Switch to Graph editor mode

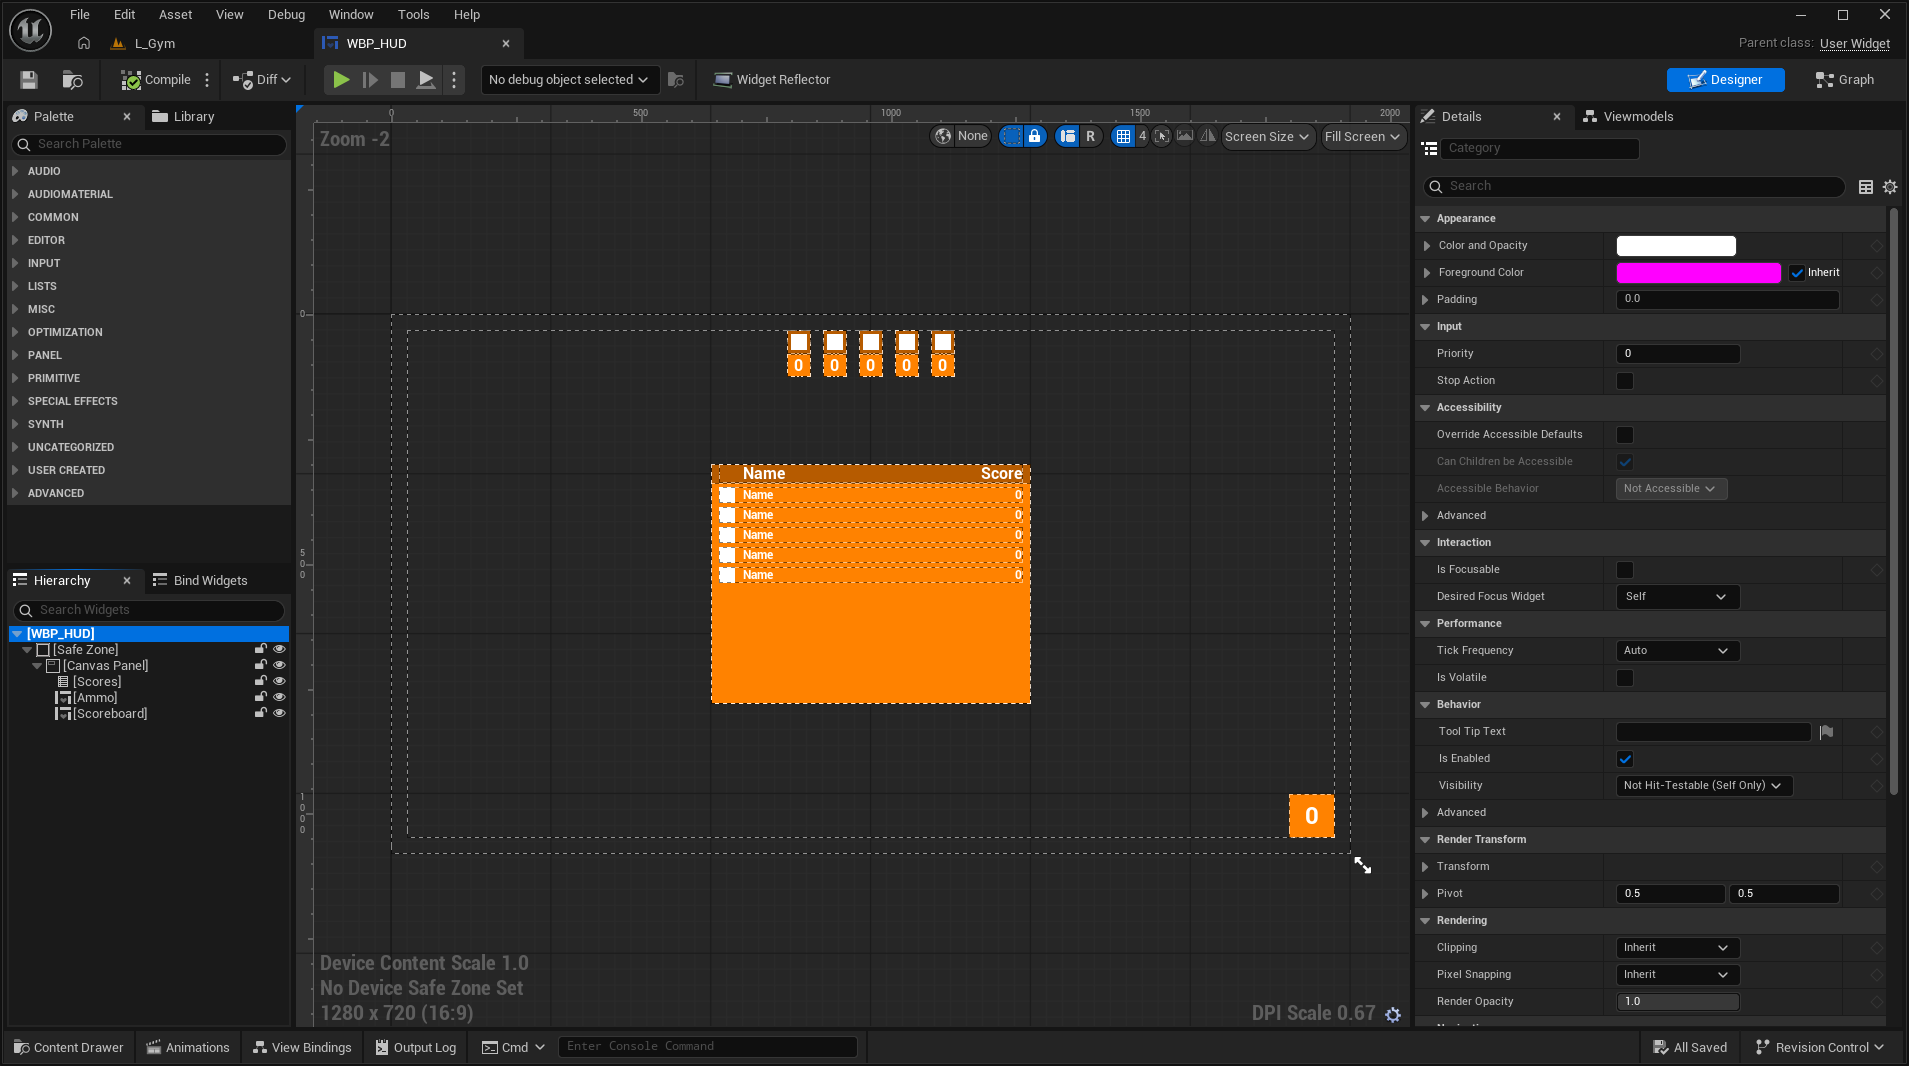tap(1845, 80)
